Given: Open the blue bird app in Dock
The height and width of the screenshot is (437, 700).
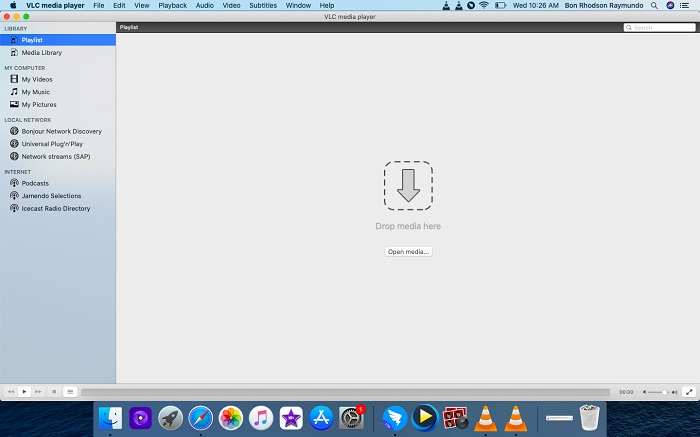Looking at the screenshot, I should (395, 418).
